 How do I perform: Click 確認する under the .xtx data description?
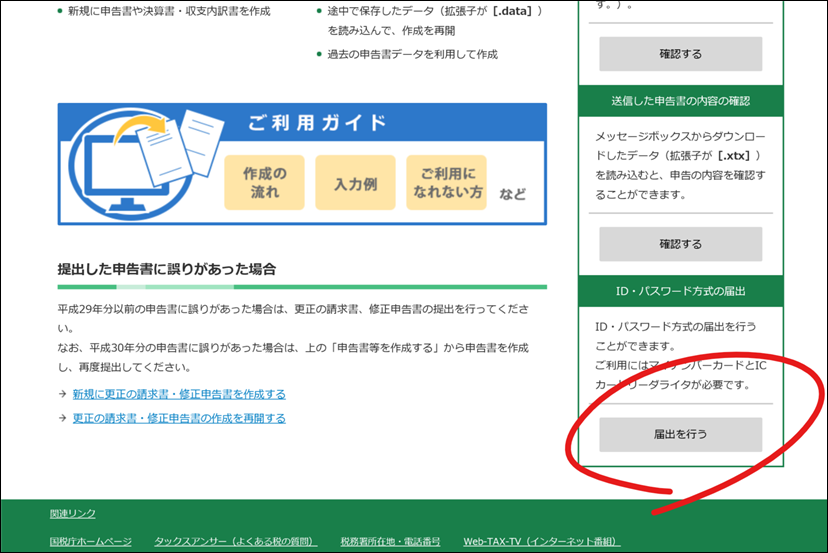pos(681,244)
